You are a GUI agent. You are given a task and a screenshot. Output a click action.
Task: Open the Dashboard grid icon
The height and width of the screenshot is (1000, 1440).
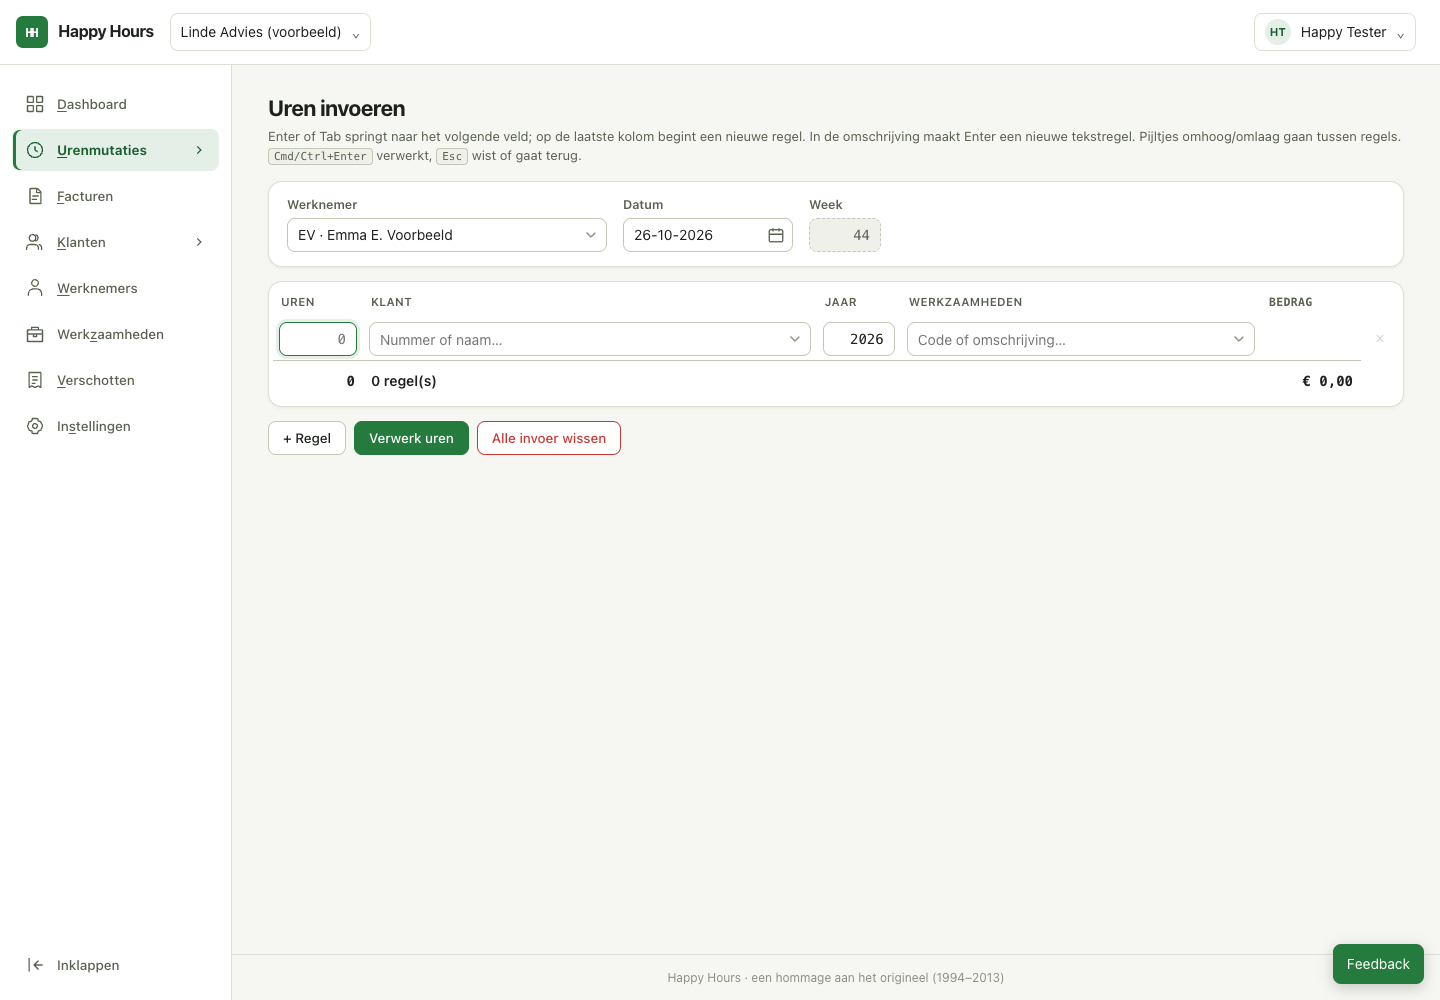coord(35,104)
